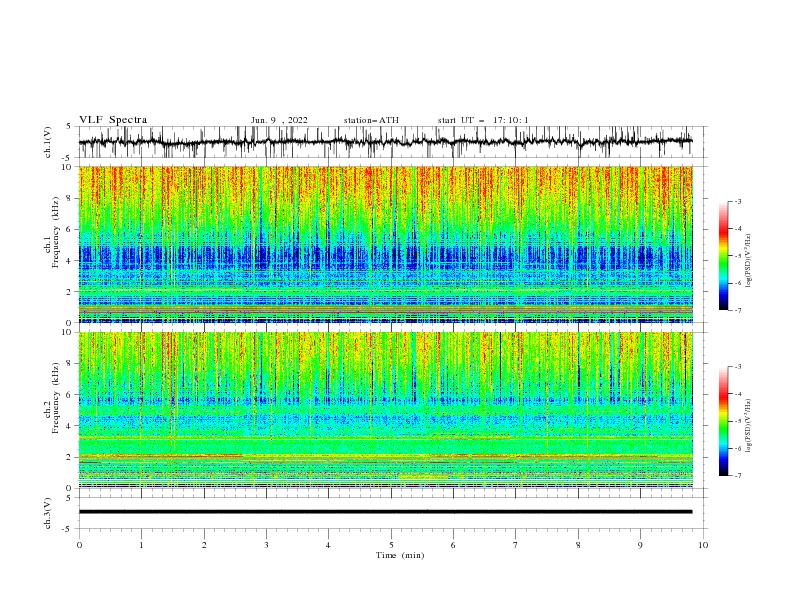Click the "8" kHz tick of ch.2 spectrogram

point(70,364)
